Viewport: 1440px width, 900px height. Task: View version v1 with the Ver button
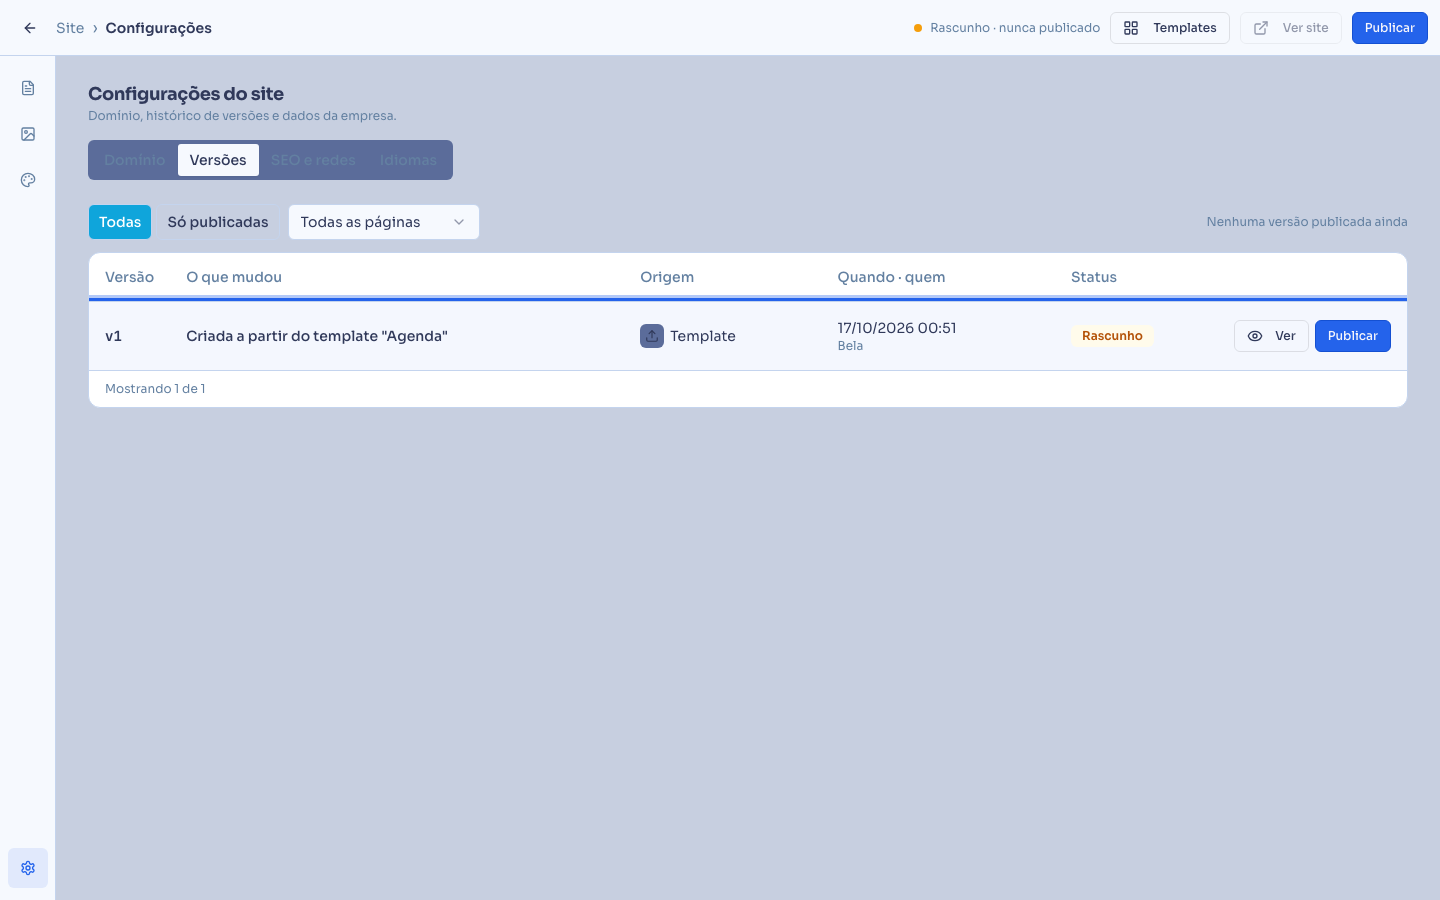click(1271, 336)
